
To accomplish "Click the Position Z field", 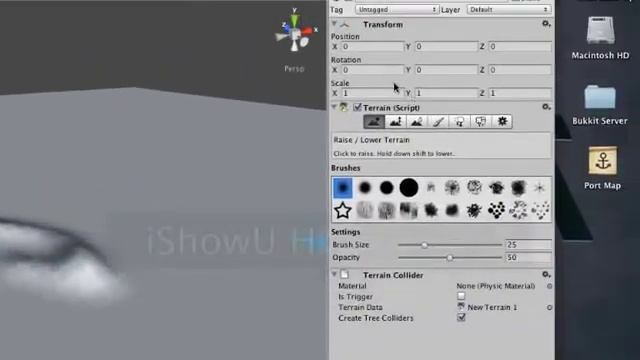I will (520, 47).
